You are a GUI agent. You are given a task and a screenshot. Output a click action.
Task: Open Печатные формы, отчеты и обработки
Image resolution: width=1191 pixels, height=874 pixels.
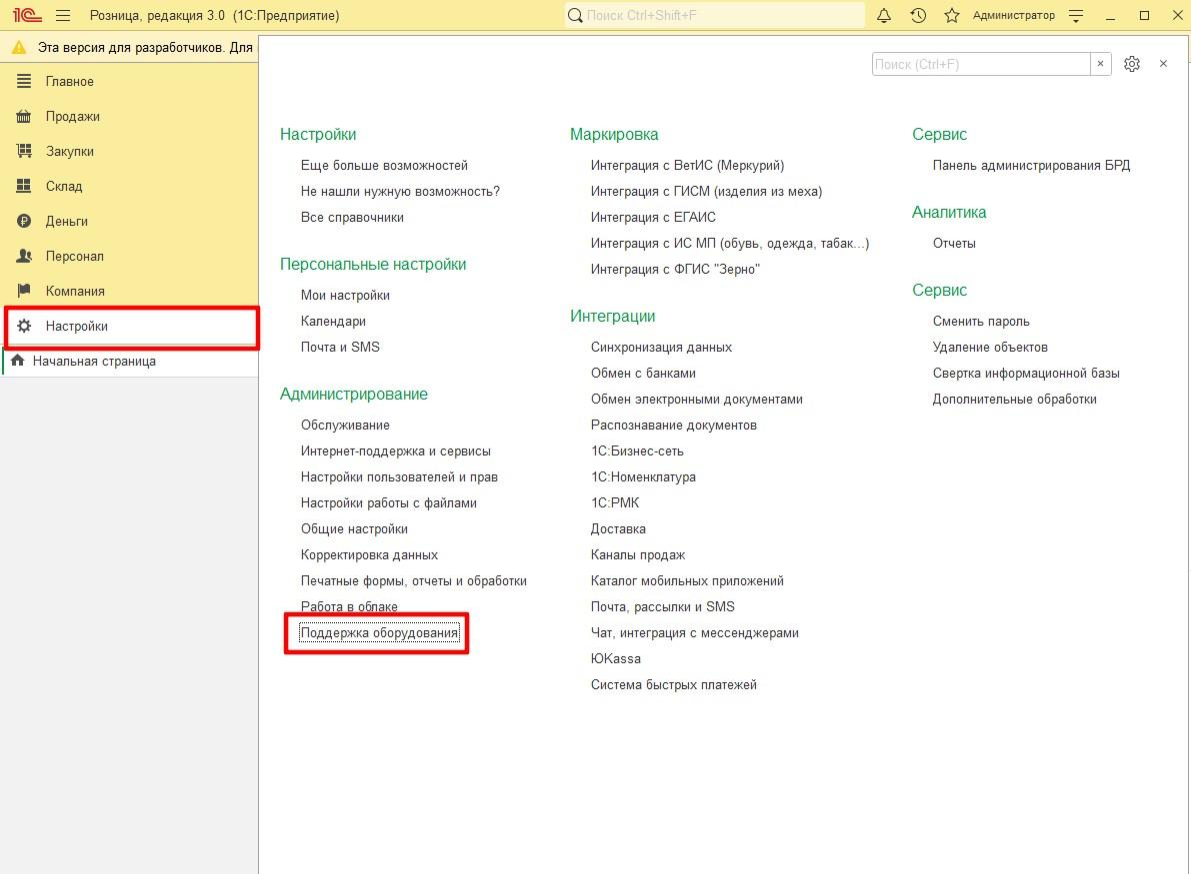point(414,581)
